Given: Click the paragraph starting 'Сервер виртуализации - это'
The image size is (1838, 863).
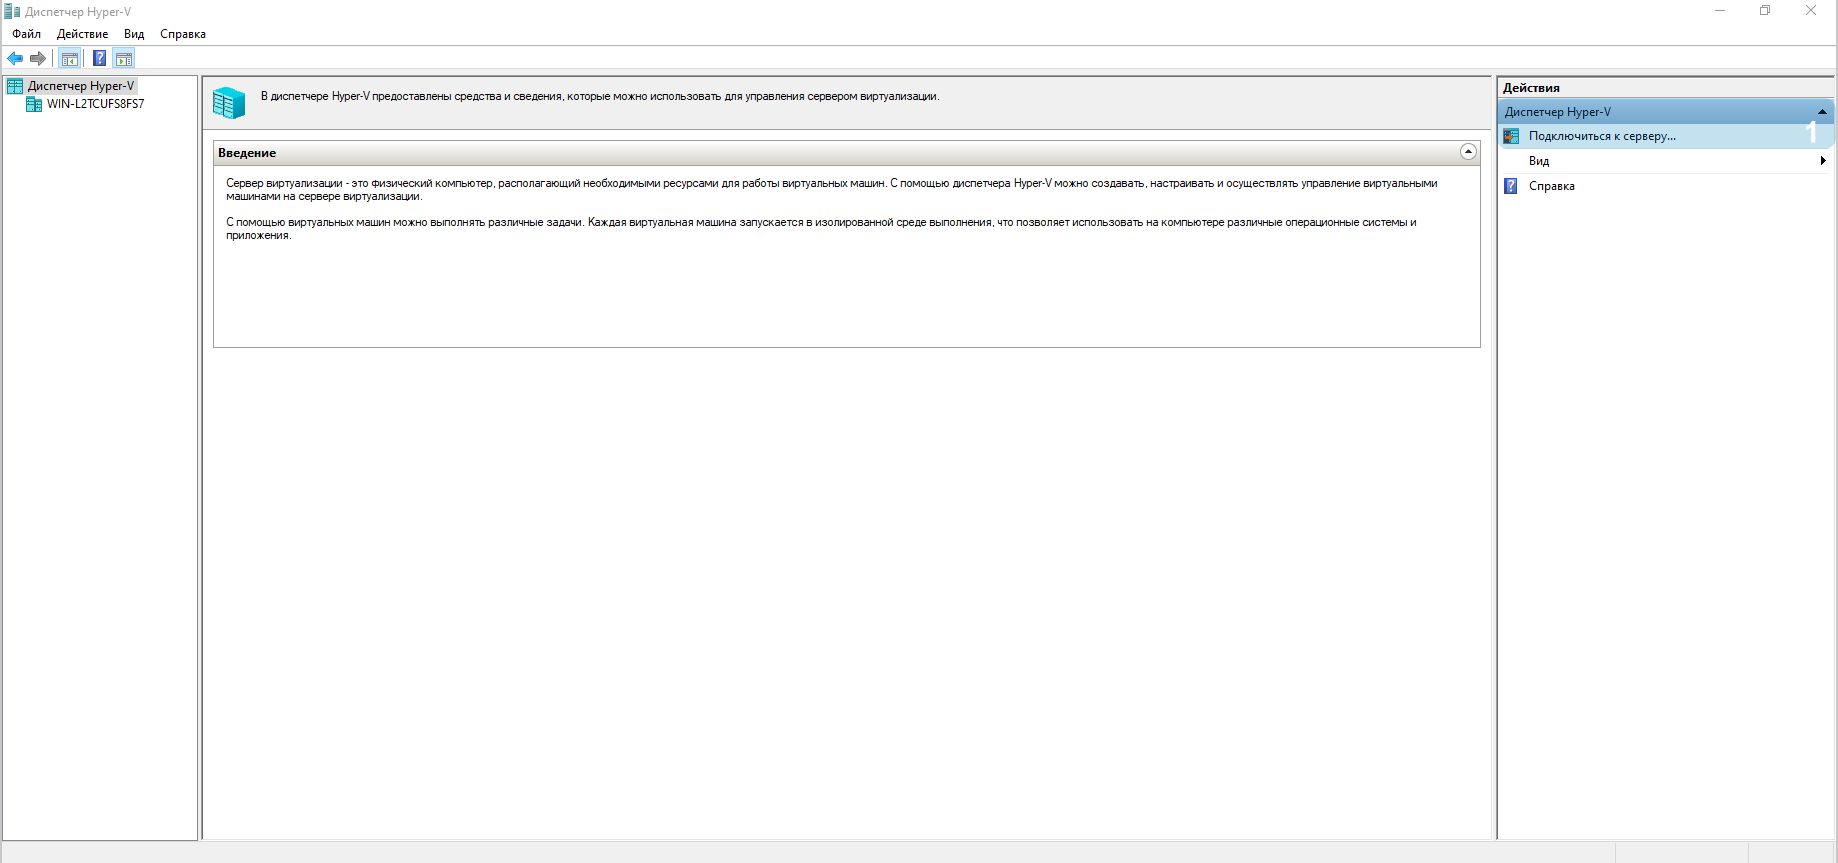Looking at the screenshot, I should point(832,190).
